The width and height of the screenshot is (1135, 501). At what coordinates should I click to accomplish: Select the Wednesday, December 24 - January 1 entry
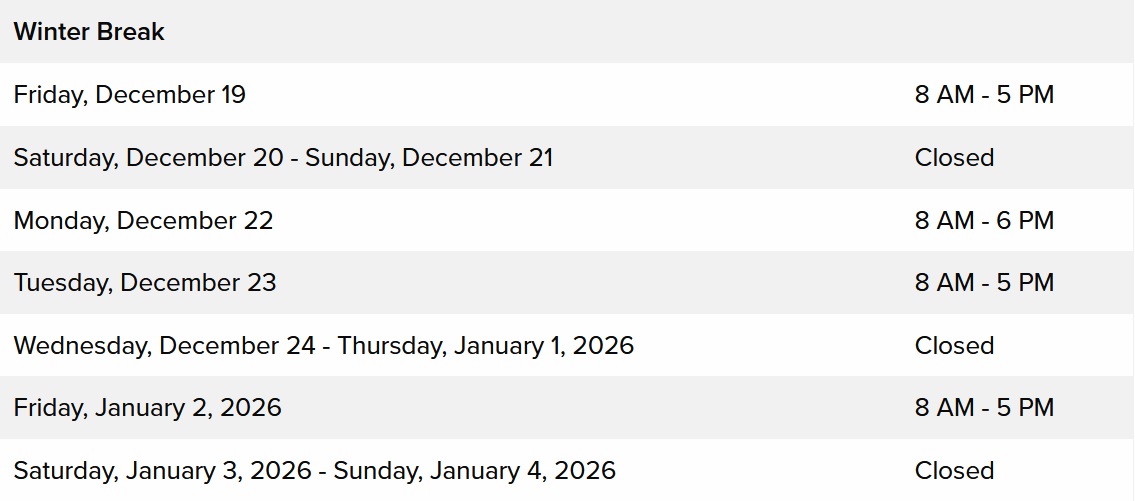[323, 346]
